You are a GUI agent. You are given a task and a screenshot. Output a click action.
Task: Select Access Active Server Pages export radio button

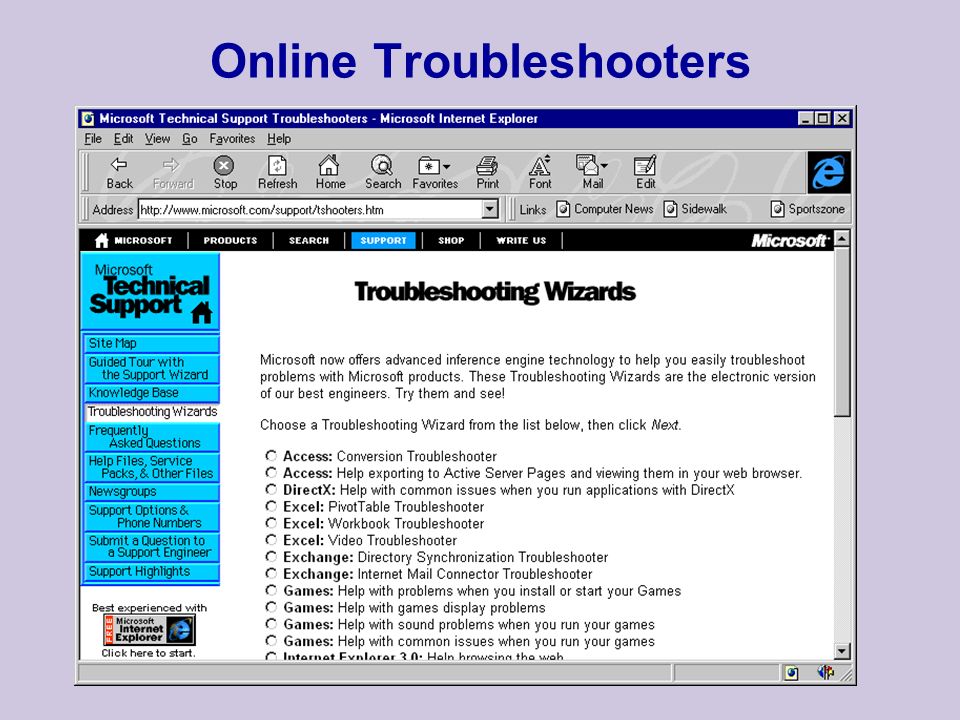click(271, 472)
